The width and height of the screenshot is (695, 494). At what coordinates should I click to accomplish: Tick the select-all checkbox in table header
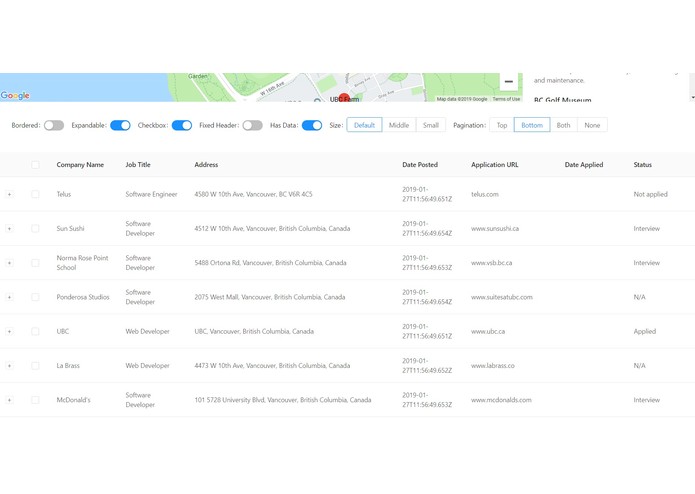click(35, 165)
